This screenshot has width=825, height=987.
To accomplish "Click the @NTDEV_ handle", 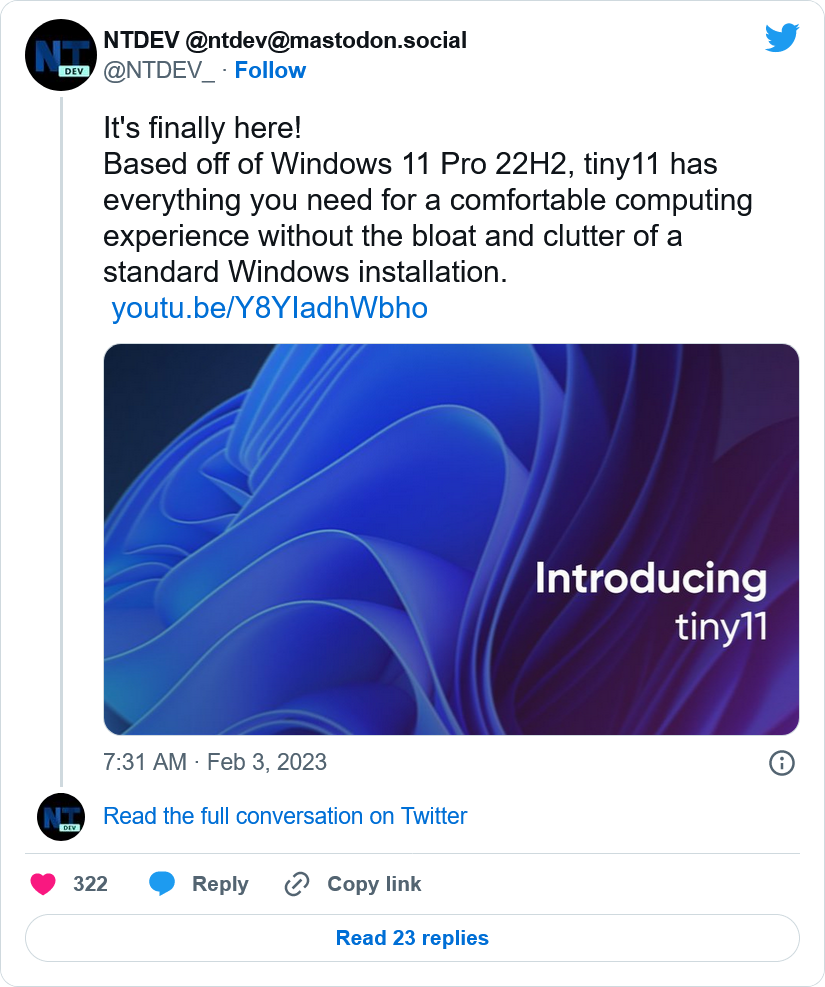I will pos(159,70).
